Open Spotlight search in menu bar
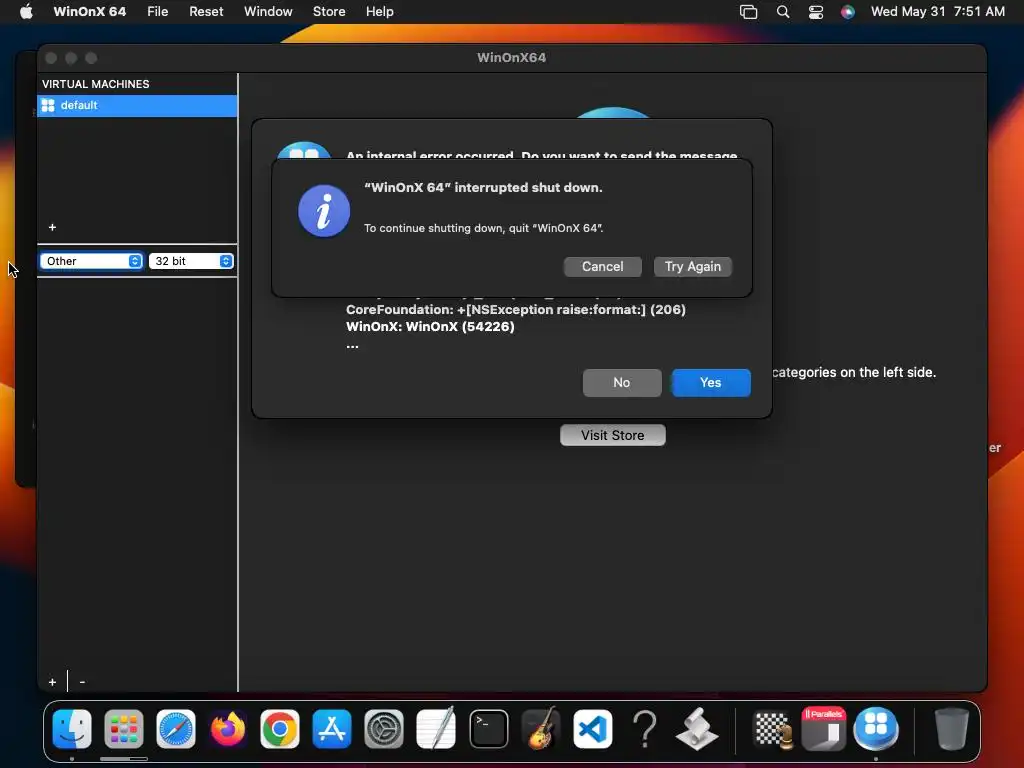This screenshot has height=768, width=1024. 783,12
